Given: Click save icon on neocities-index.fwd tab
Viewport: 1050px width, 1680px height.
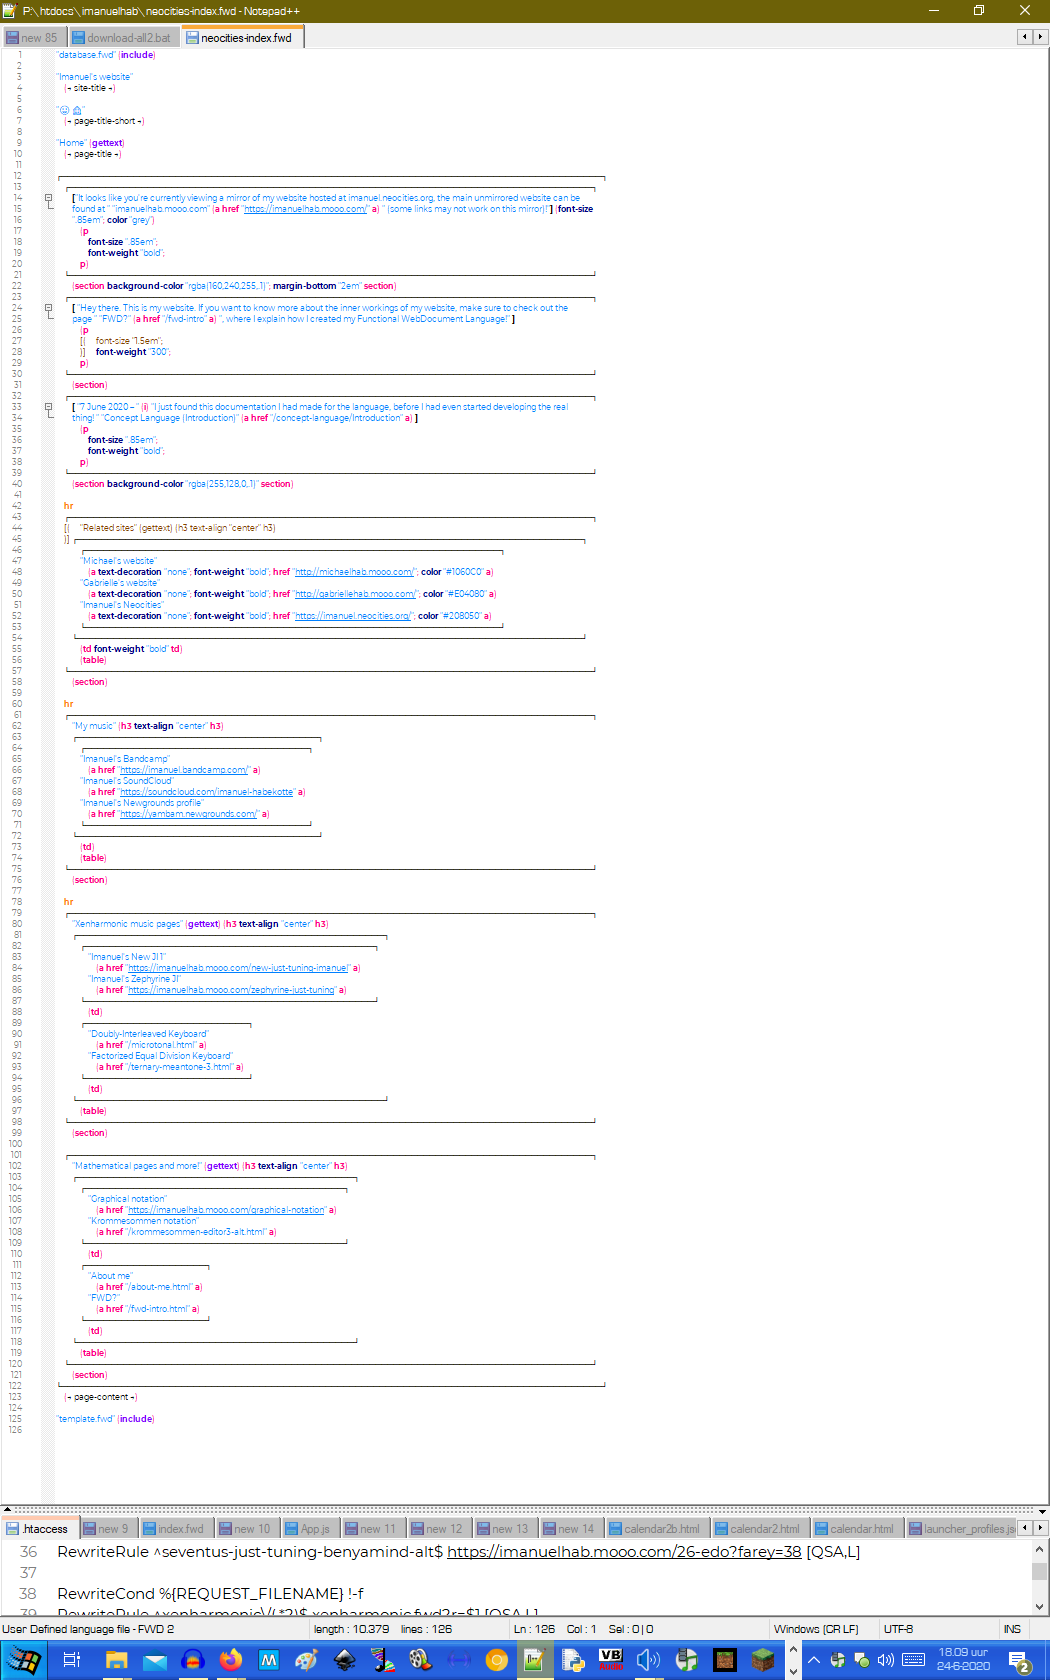Looking at the screenshot, I should coord(192,38).
